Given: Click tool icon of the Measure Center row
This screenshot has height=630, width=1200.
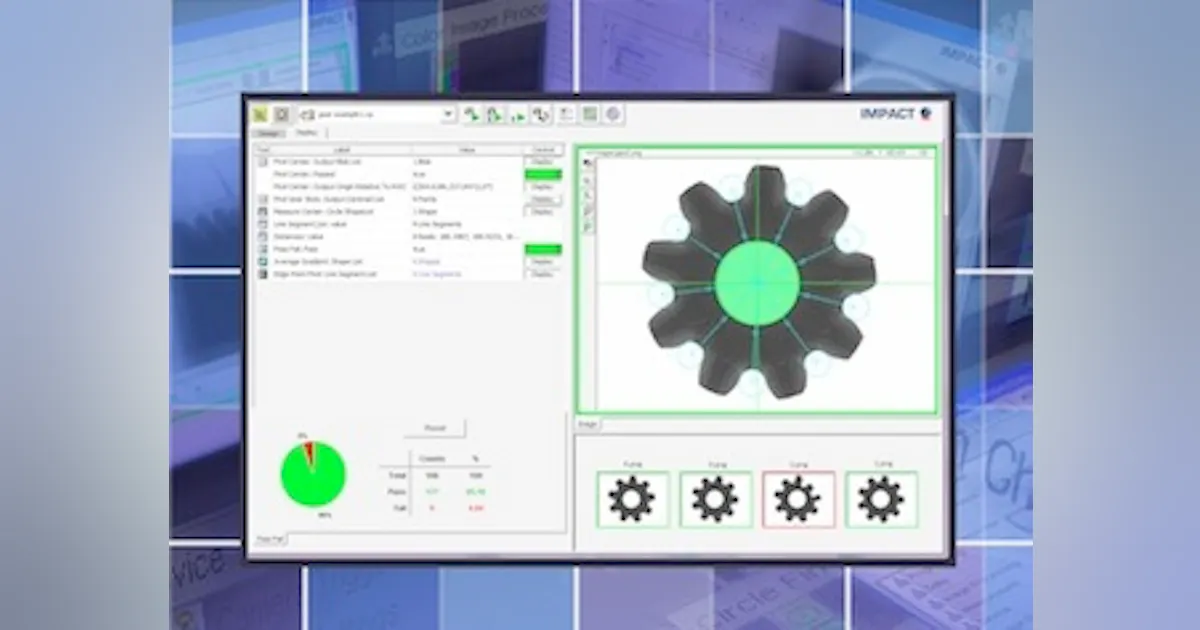Looking at the screenshot, I should click(262, 212).
